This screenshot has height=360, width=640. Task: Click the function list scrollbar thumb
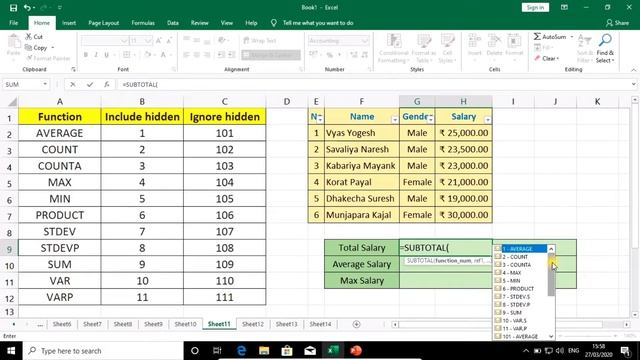pos(551,274)
